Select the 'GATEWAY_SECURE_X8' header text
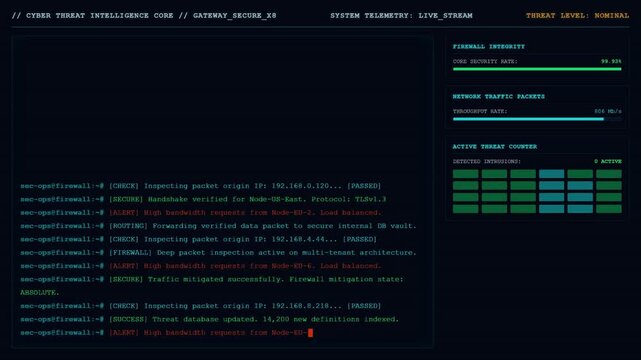The width and height of the screenshot is (641, 360). pos(235,16)
